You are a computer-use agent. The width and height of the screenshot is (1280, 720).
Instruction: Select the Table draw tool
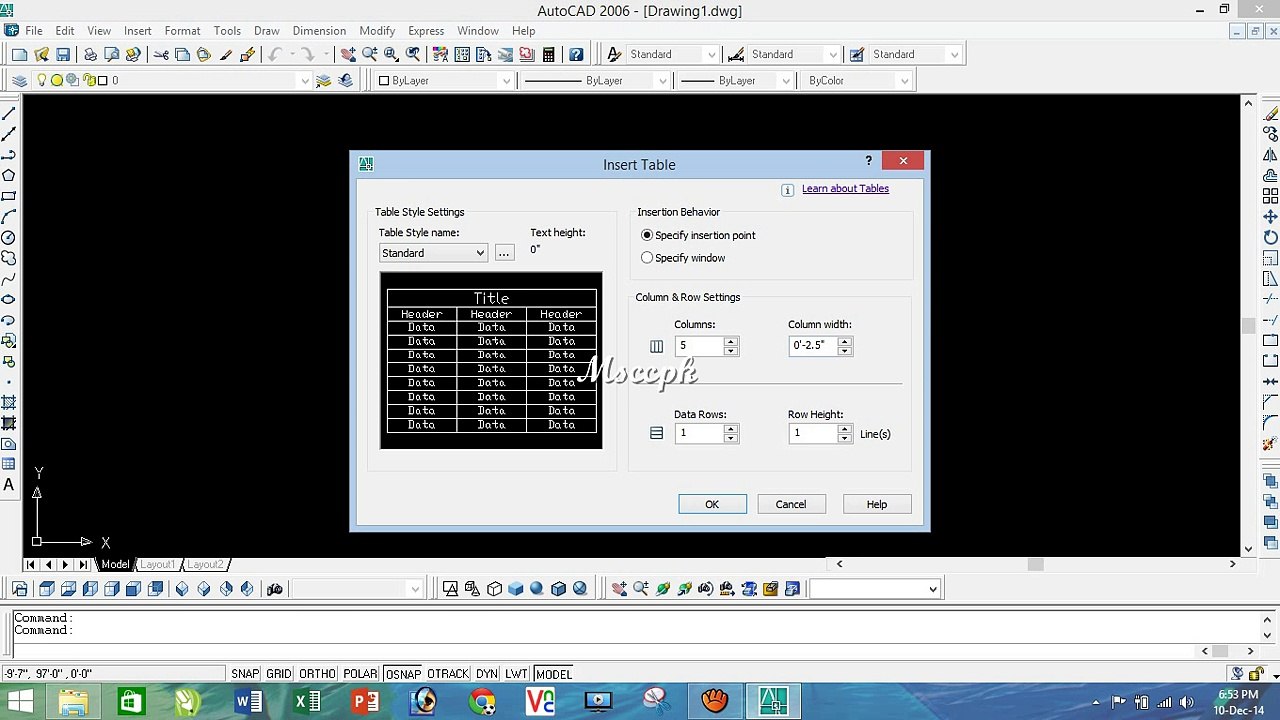pyautogui.click(x=9, y=464)
